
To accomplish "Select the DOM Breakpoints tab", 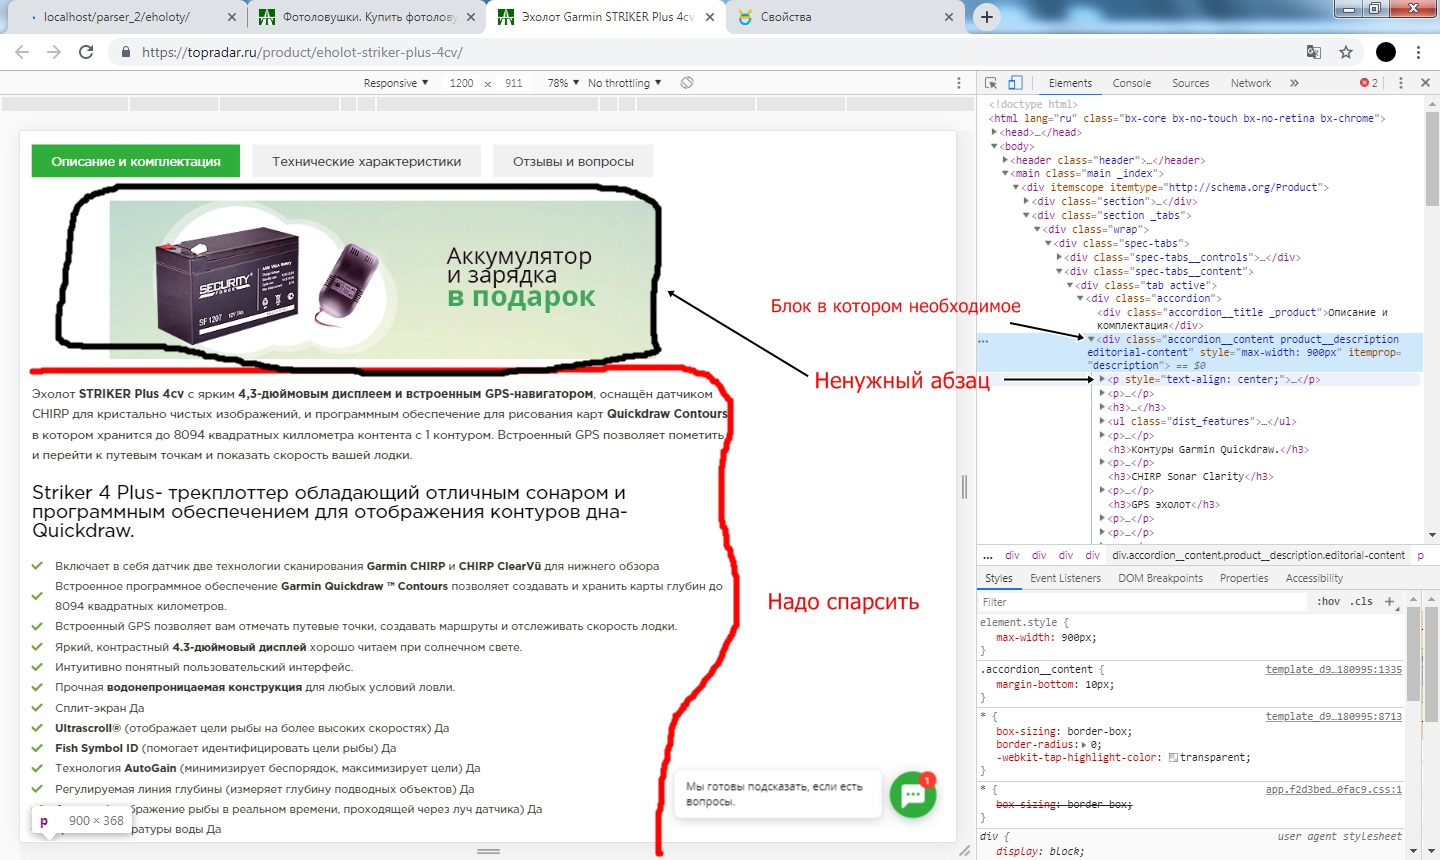I will coord(1160,578).
